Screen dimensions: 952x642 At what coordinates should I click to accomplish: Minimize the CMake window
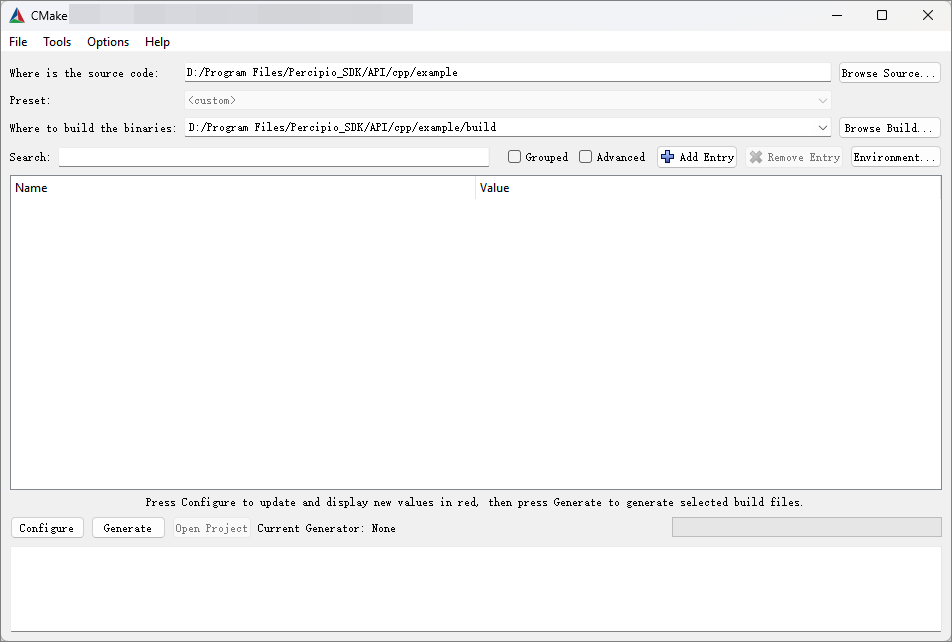click(x=836, y=15)
